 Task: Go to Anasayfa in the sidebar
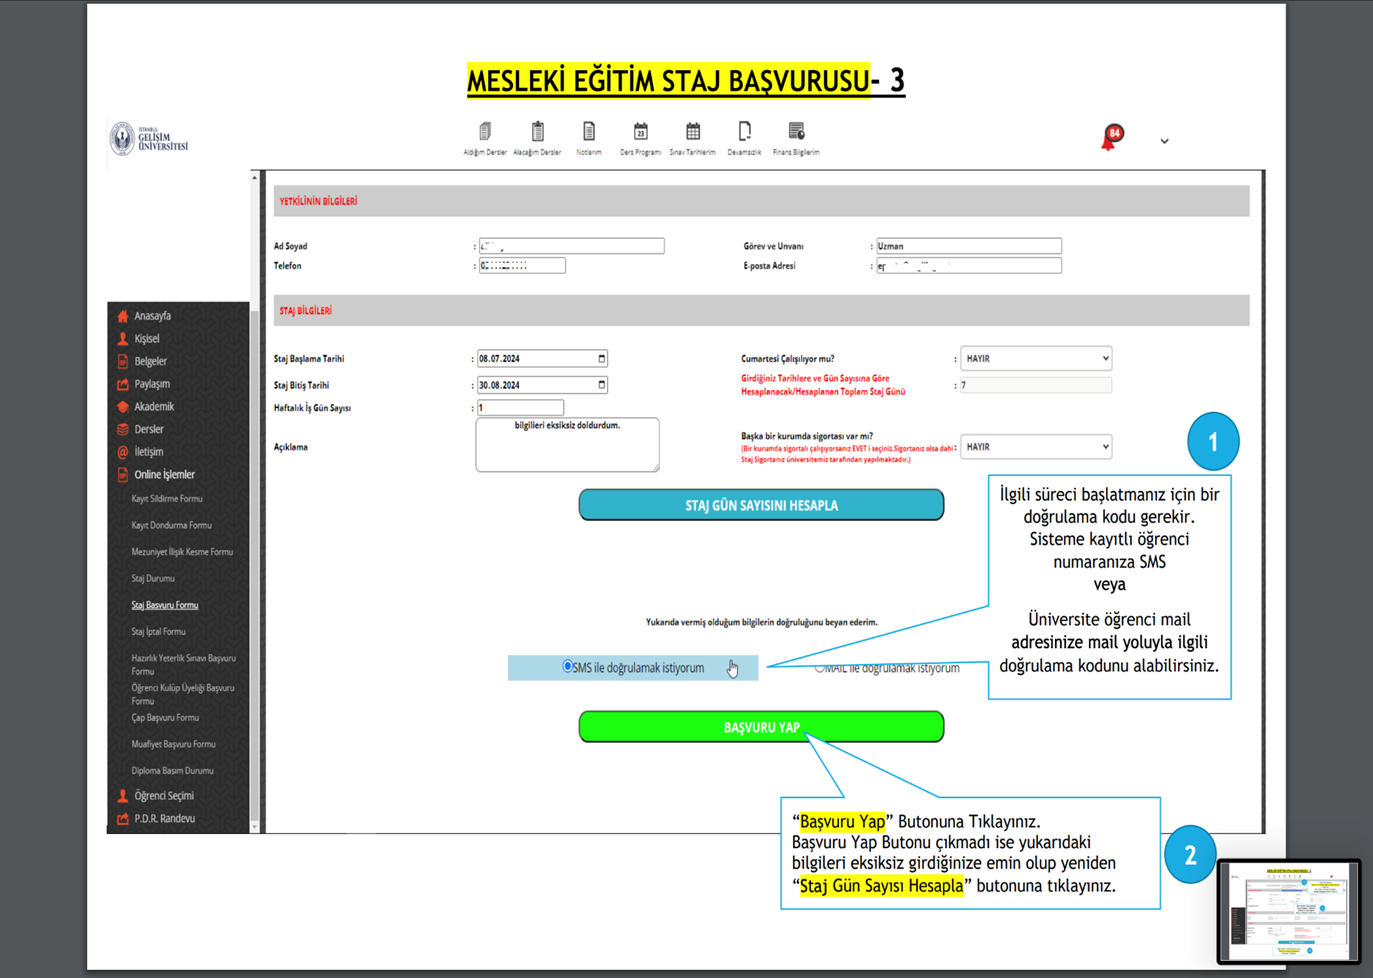pos(153,316)
